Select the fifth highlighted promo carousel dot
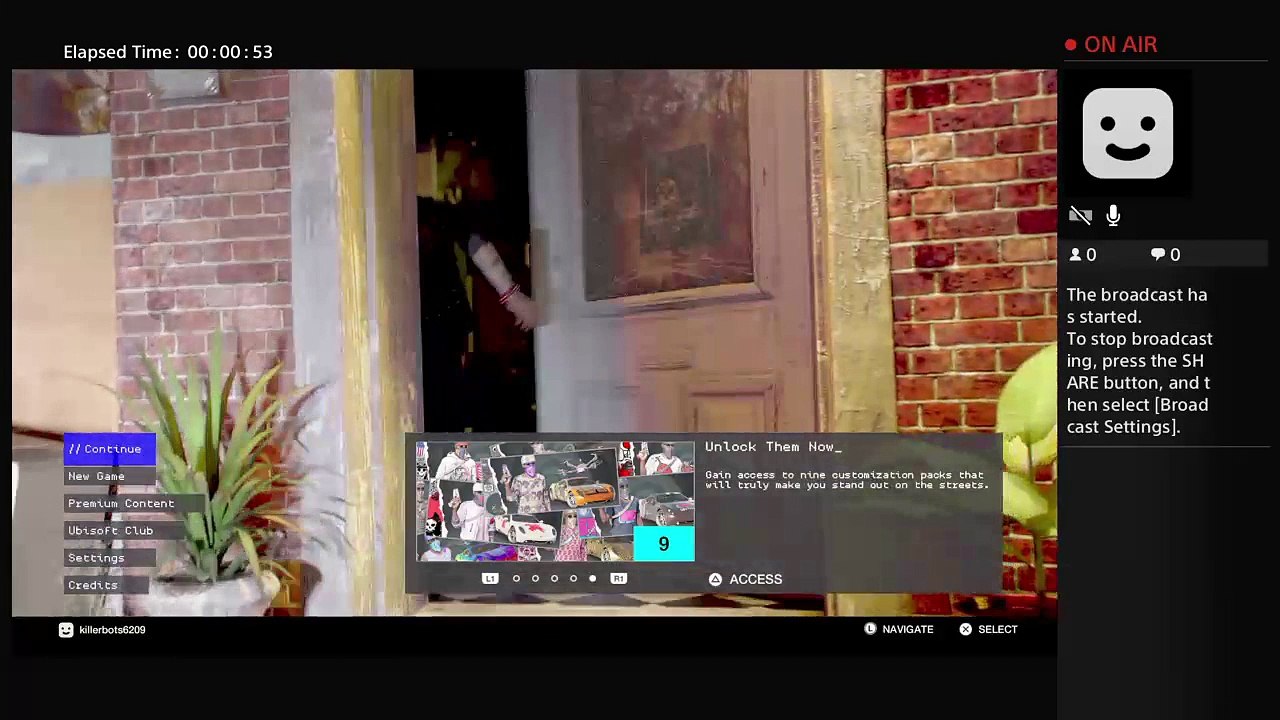This screenshot has height=720, width=1280. pyautogui.click(x=592, y=578)
